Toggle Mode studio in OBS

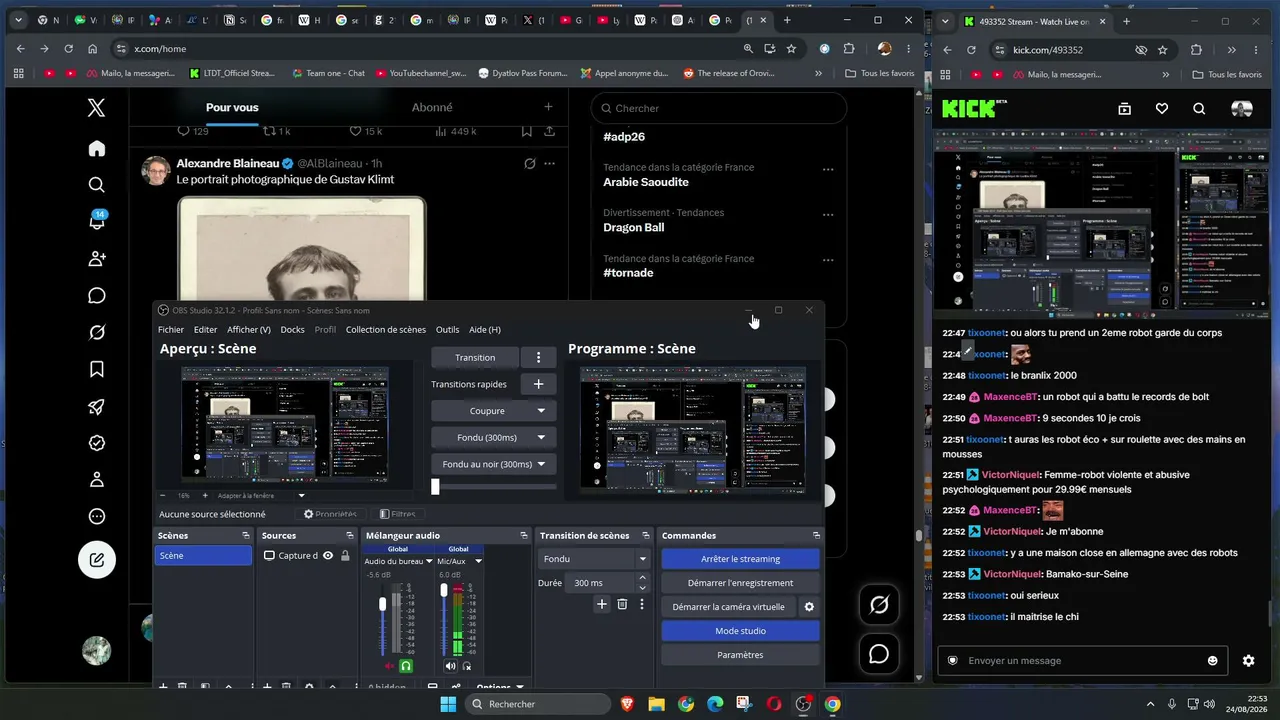point(740,631)
